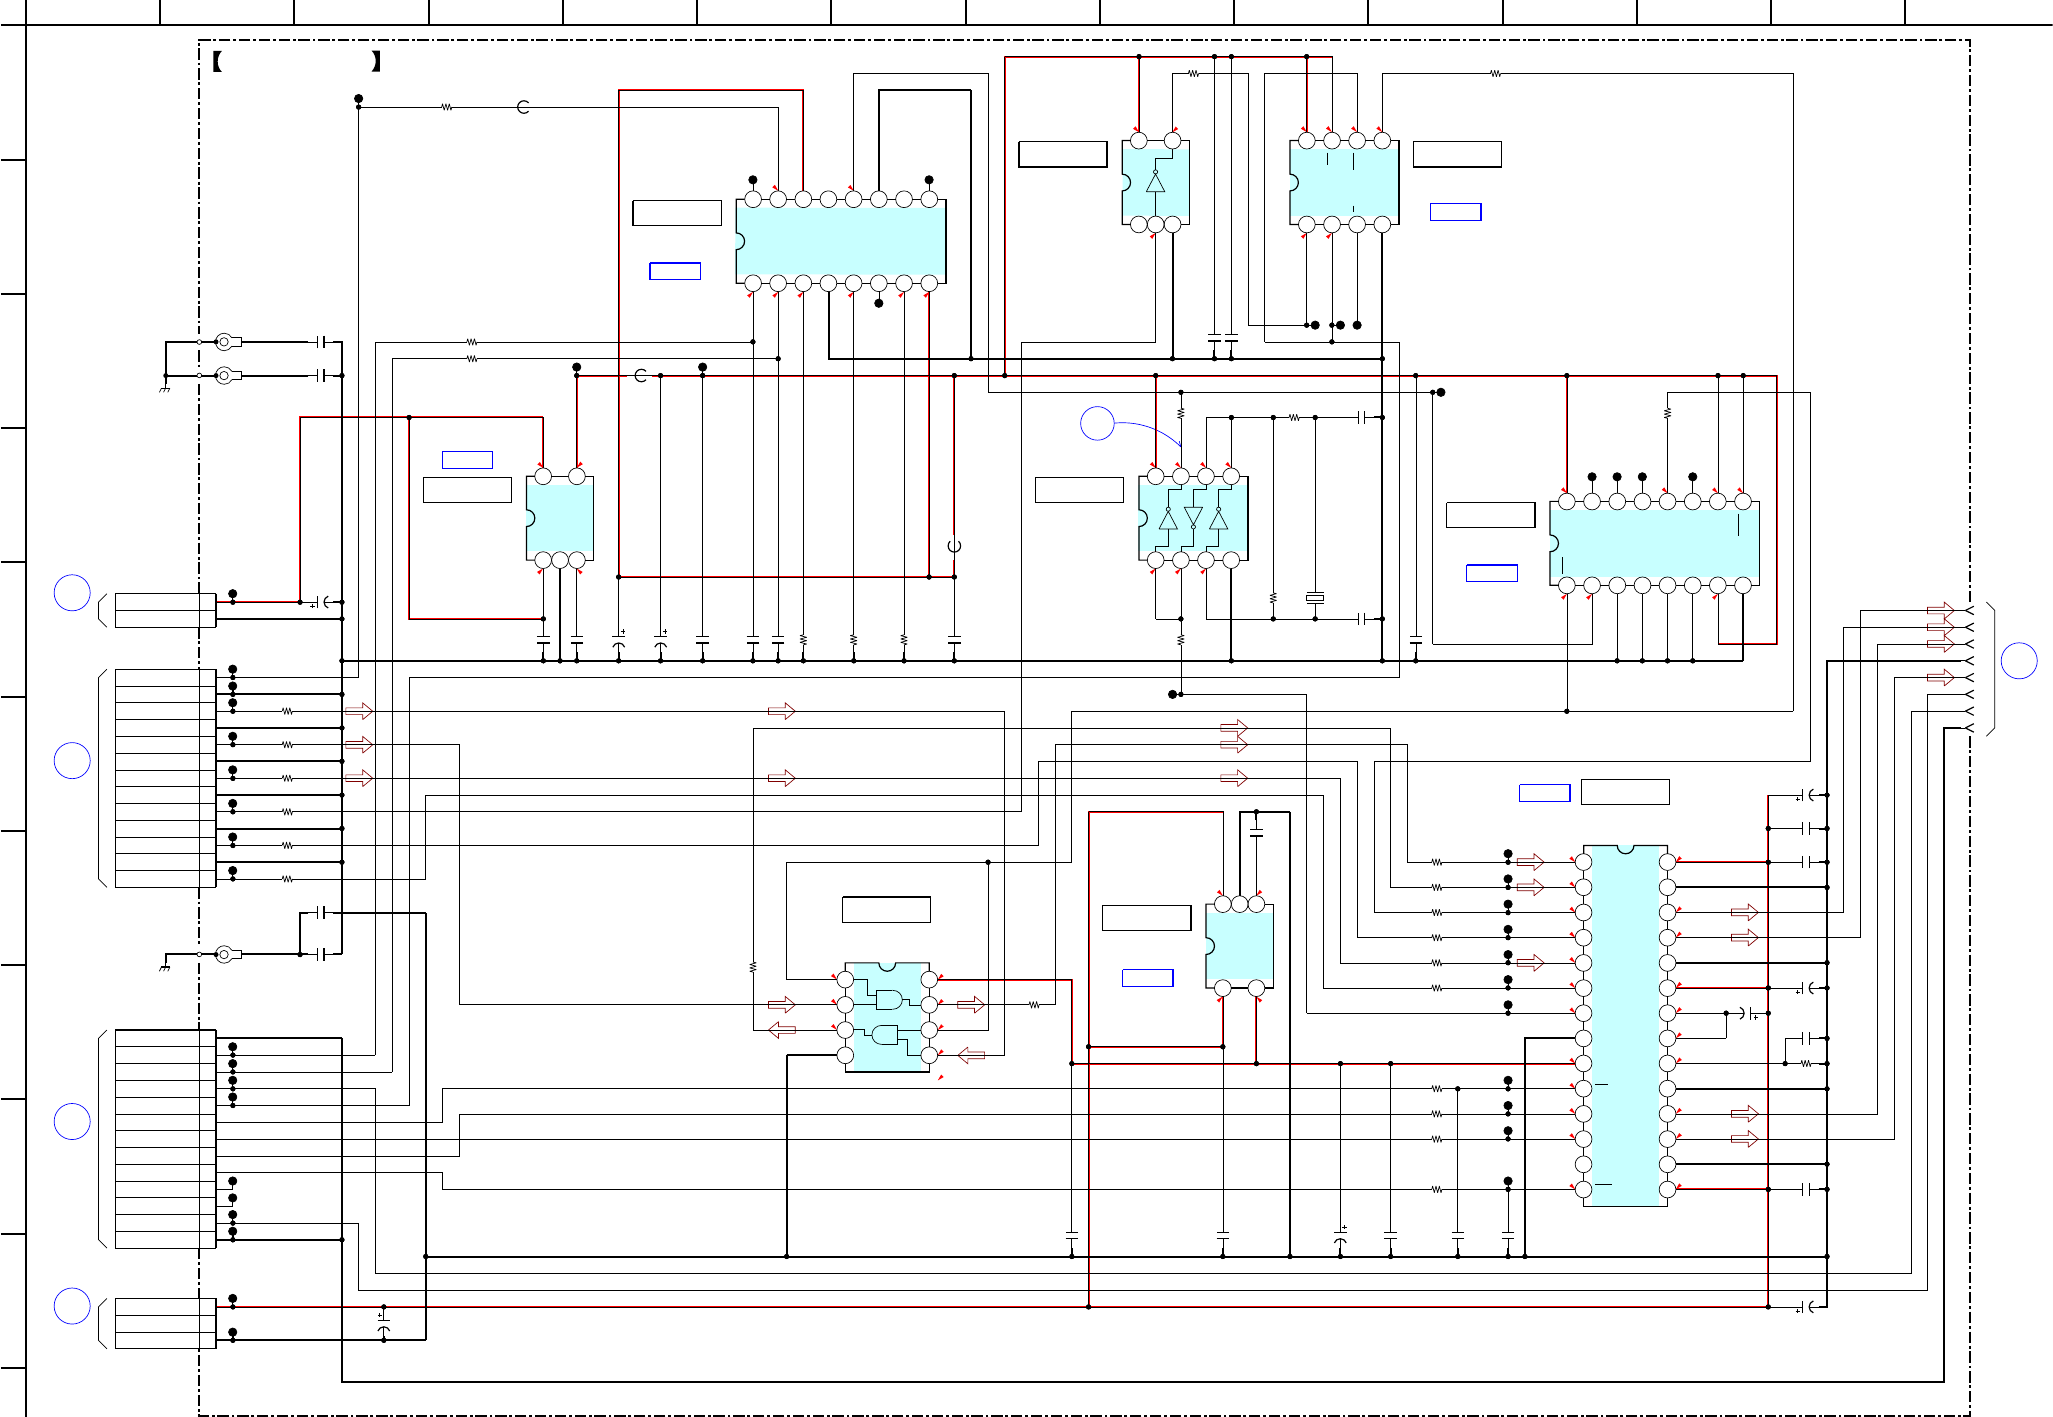The image size is (2053, 1417).
Task: Select the blue circle beside right-edge connector
Action: (x=2018, y=660)
